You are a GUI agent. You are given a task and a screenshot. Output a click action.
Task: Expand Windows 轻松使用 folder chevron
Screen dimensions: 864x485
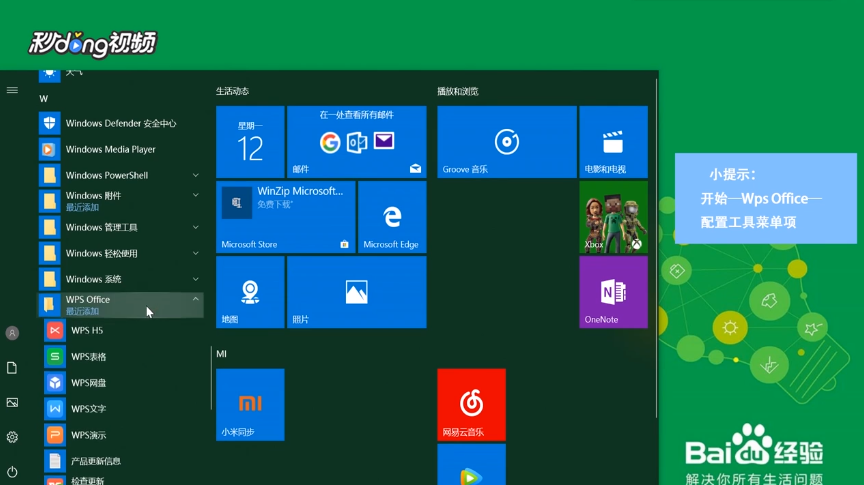tap(196, 253)
